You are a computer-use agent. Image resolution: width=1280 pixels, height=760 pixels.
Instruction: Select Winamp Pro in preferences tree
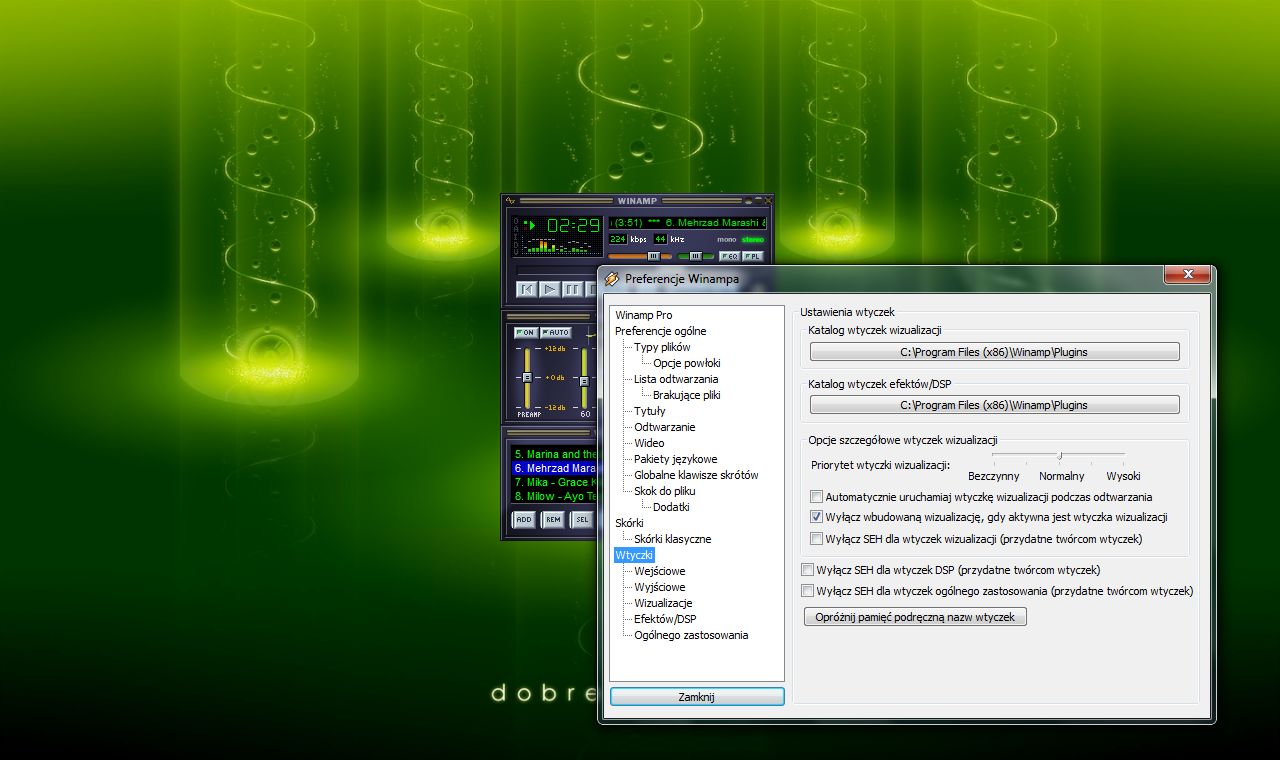click(643, 315)
